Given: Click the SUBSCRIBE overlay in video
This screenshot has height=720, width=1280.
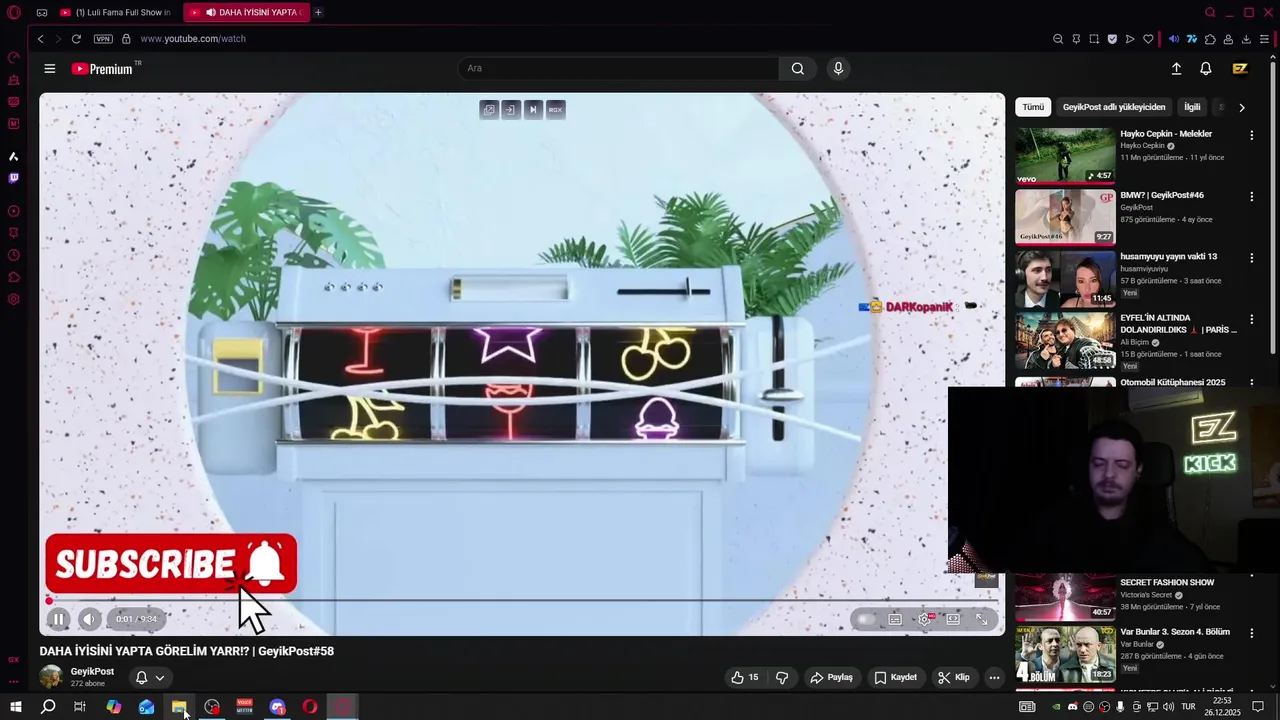Looking at the screenshot, I should (171, 565).
